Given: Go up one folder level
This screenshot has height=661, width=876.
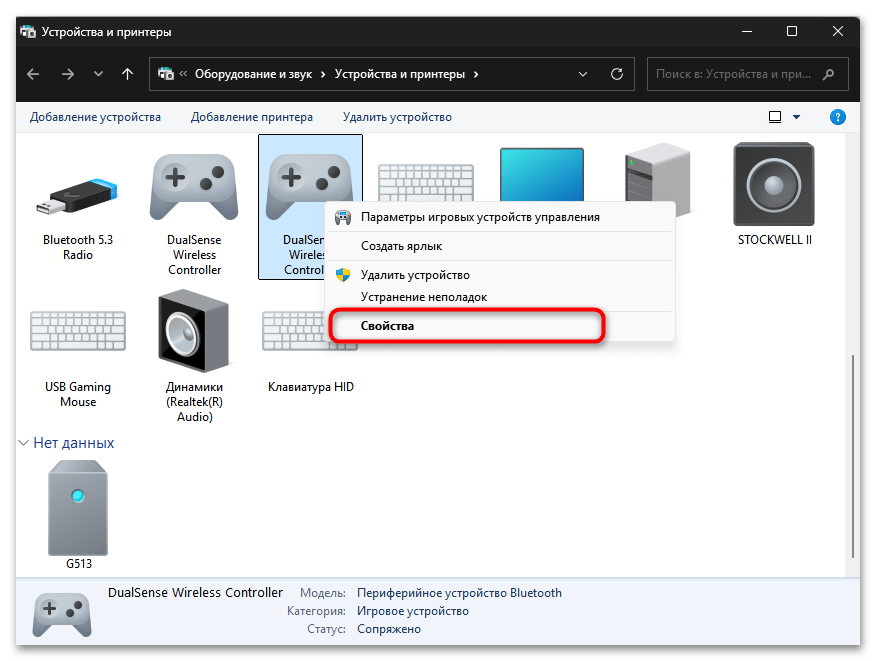Looking at the screenshot, I should (127, 74).
